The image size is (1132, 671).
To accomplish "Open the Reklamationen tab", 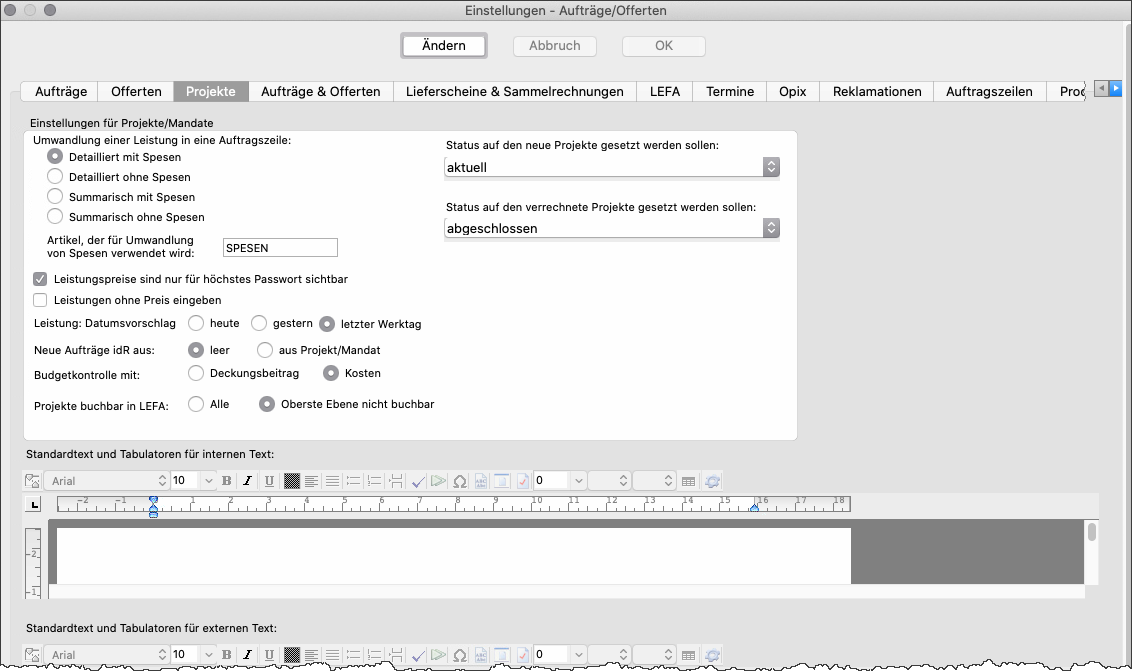I will pos(877,91).
